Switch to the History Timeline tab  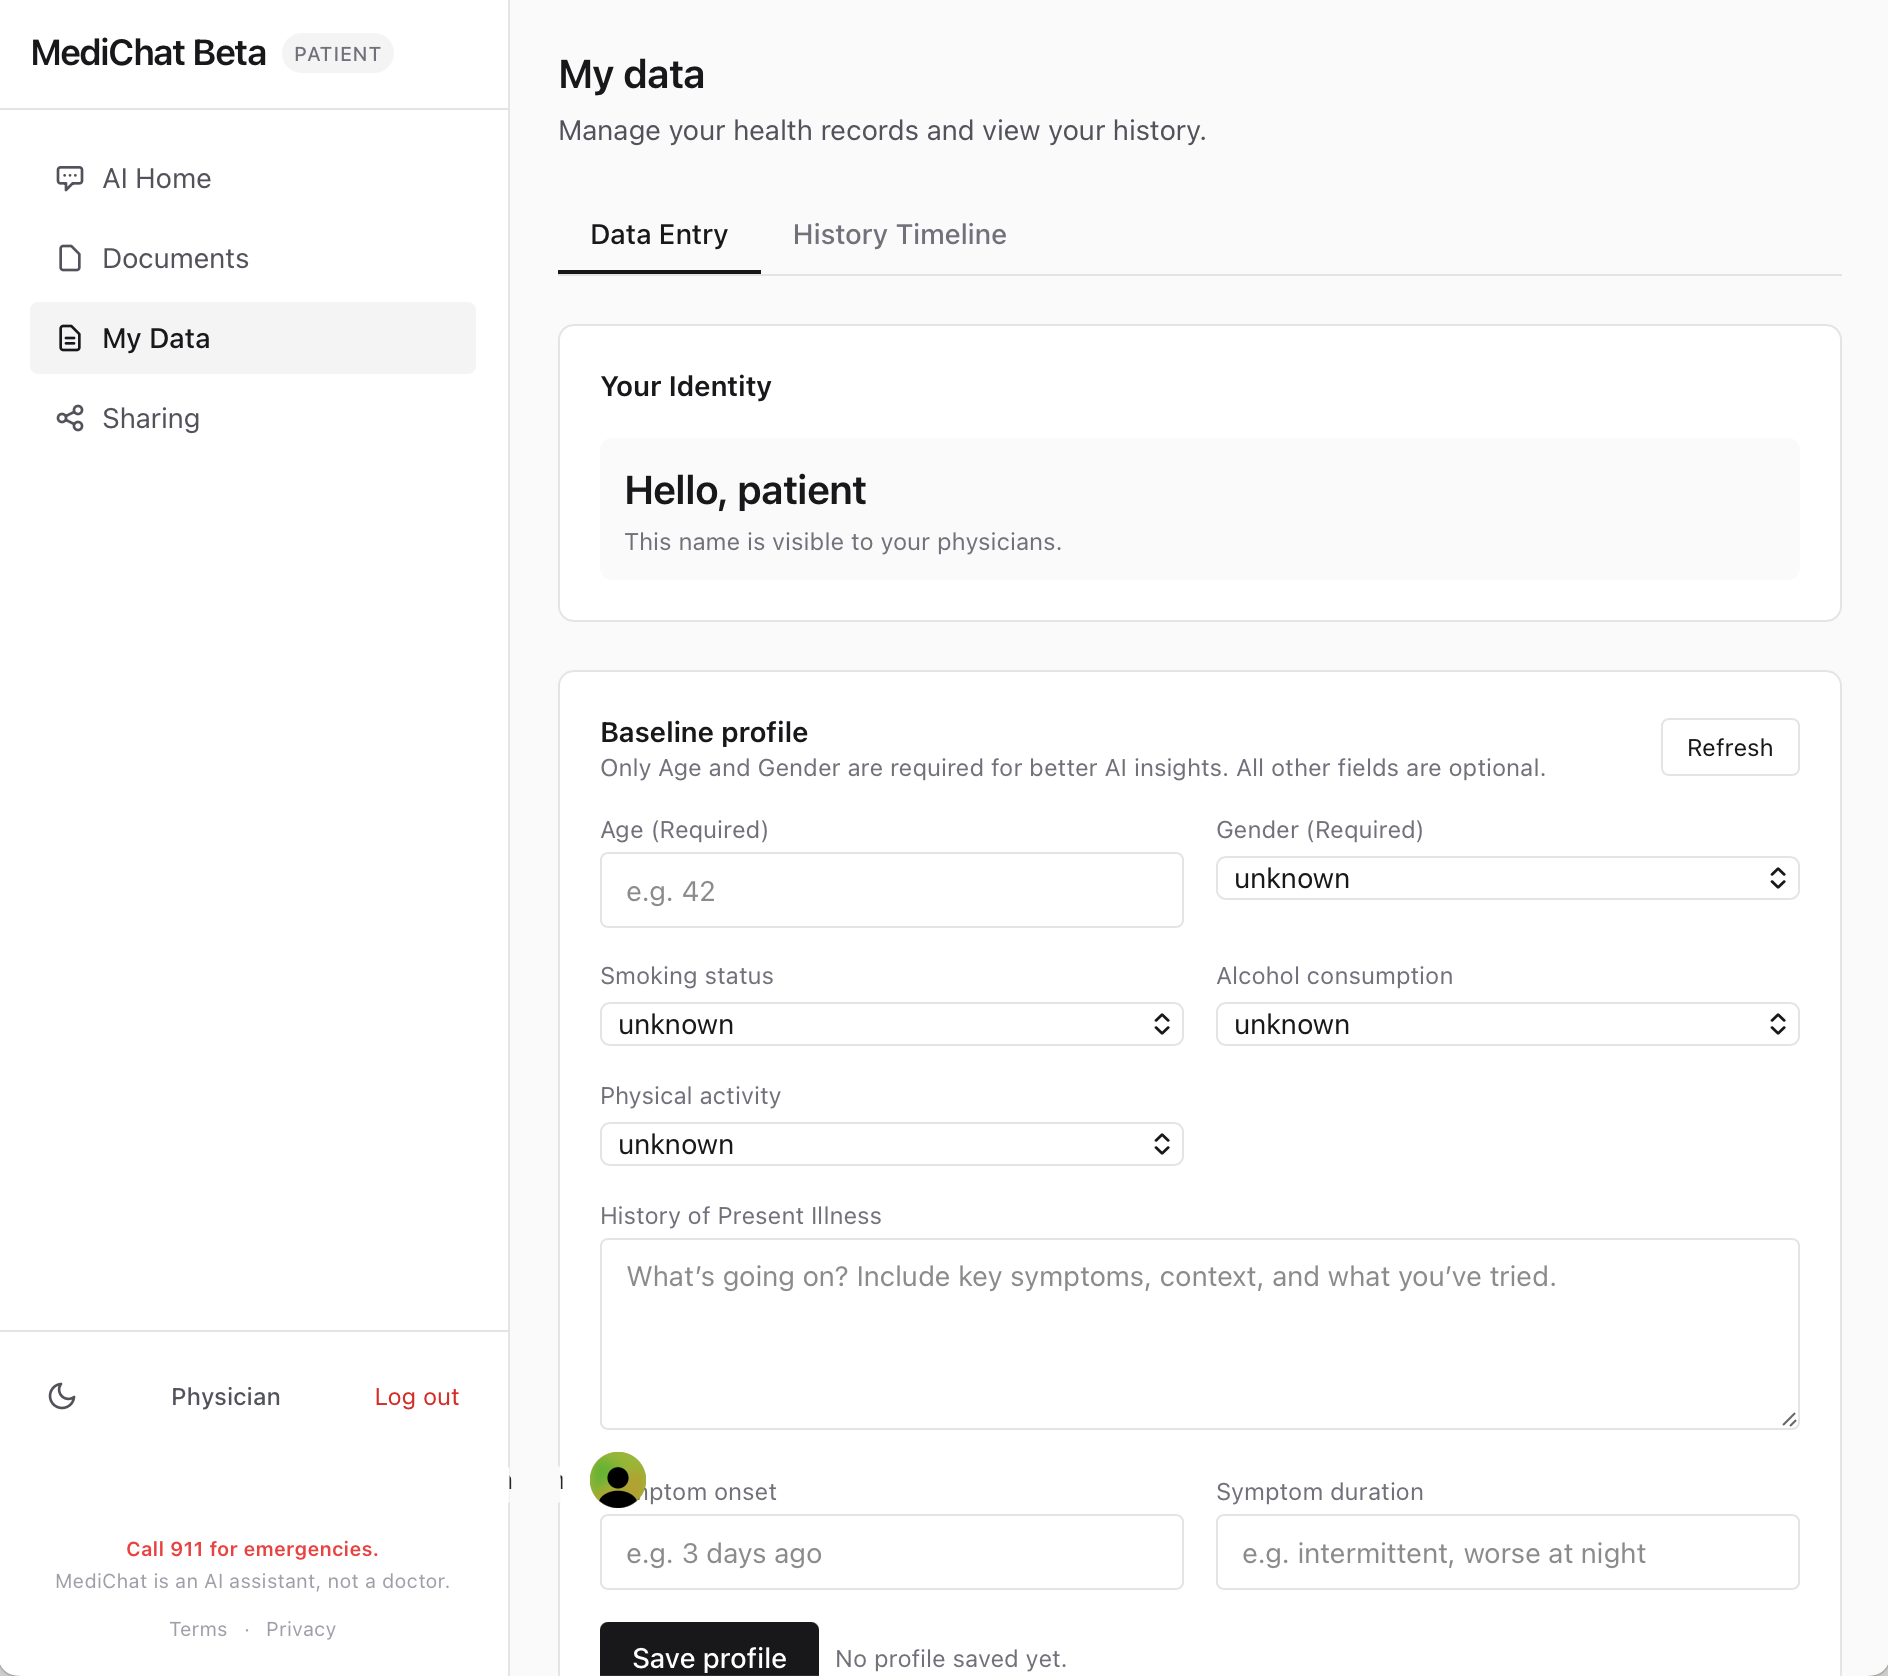pyautogui.click(x=899, y=234)
